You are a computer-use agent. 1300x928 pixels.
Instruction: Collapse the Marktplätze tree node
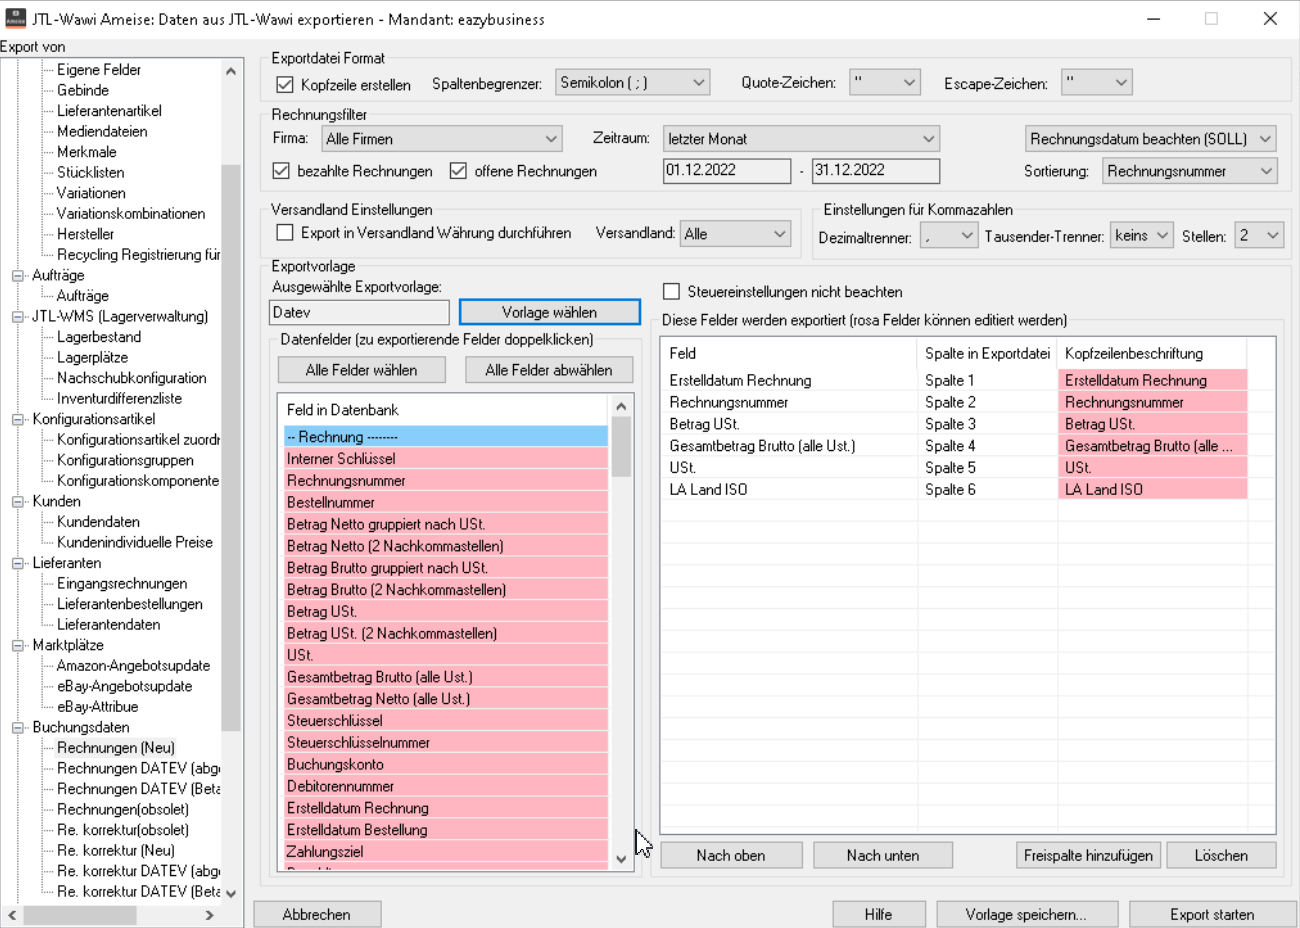[x=17, y=646]
